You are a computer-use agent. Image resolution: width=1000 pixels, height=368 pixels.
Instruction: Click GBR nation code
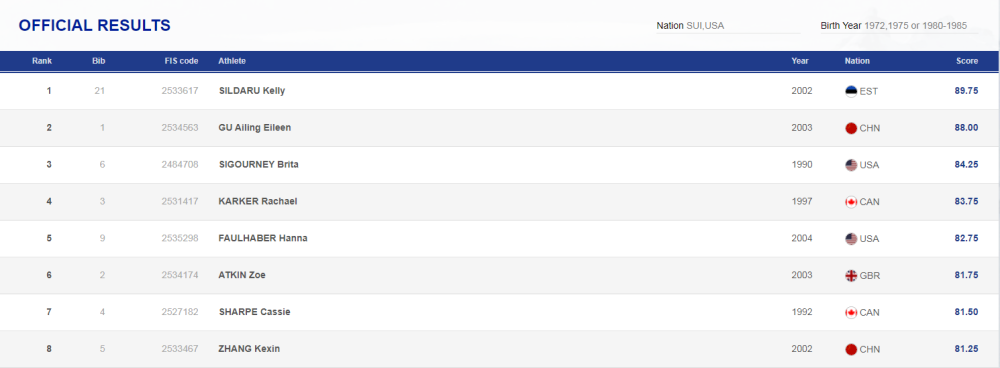coord(870,276)
